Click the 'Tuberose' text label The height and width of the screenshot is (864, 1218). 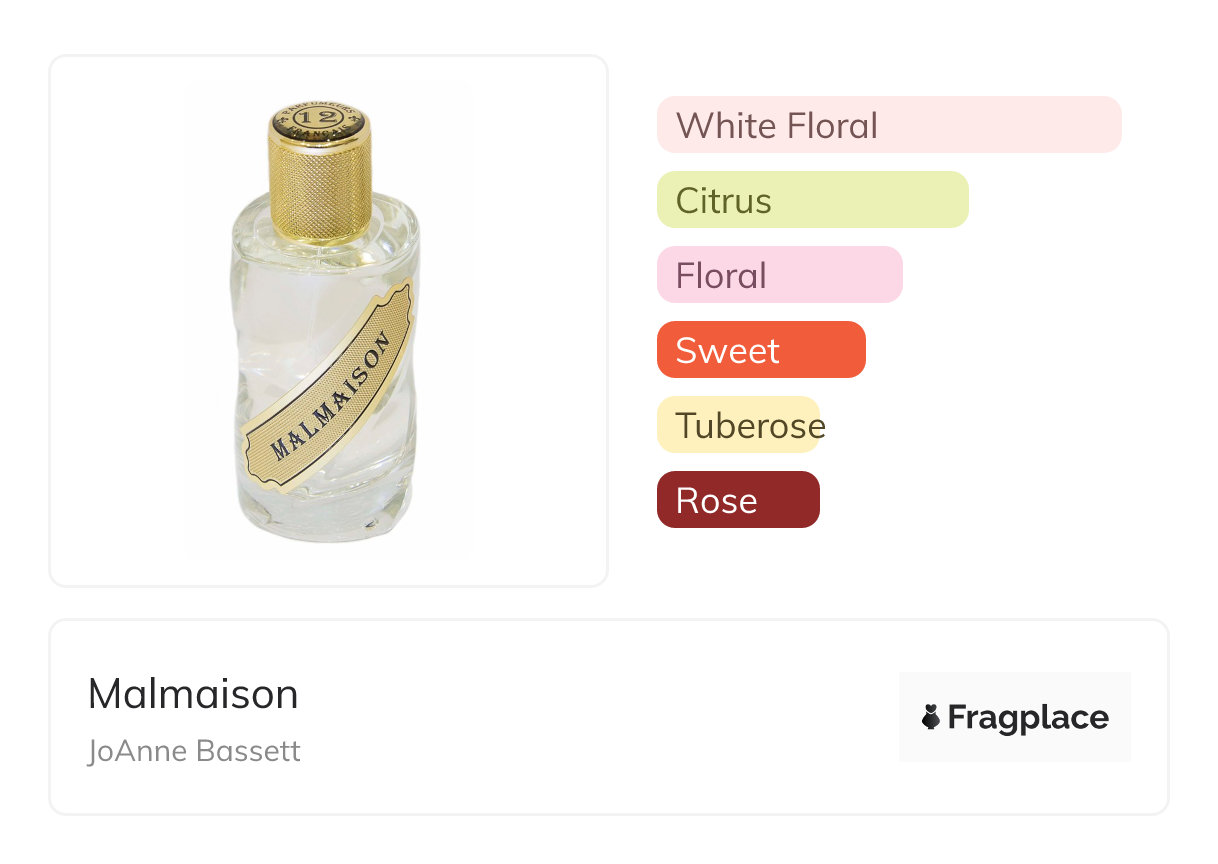click(x=750, y=426)
